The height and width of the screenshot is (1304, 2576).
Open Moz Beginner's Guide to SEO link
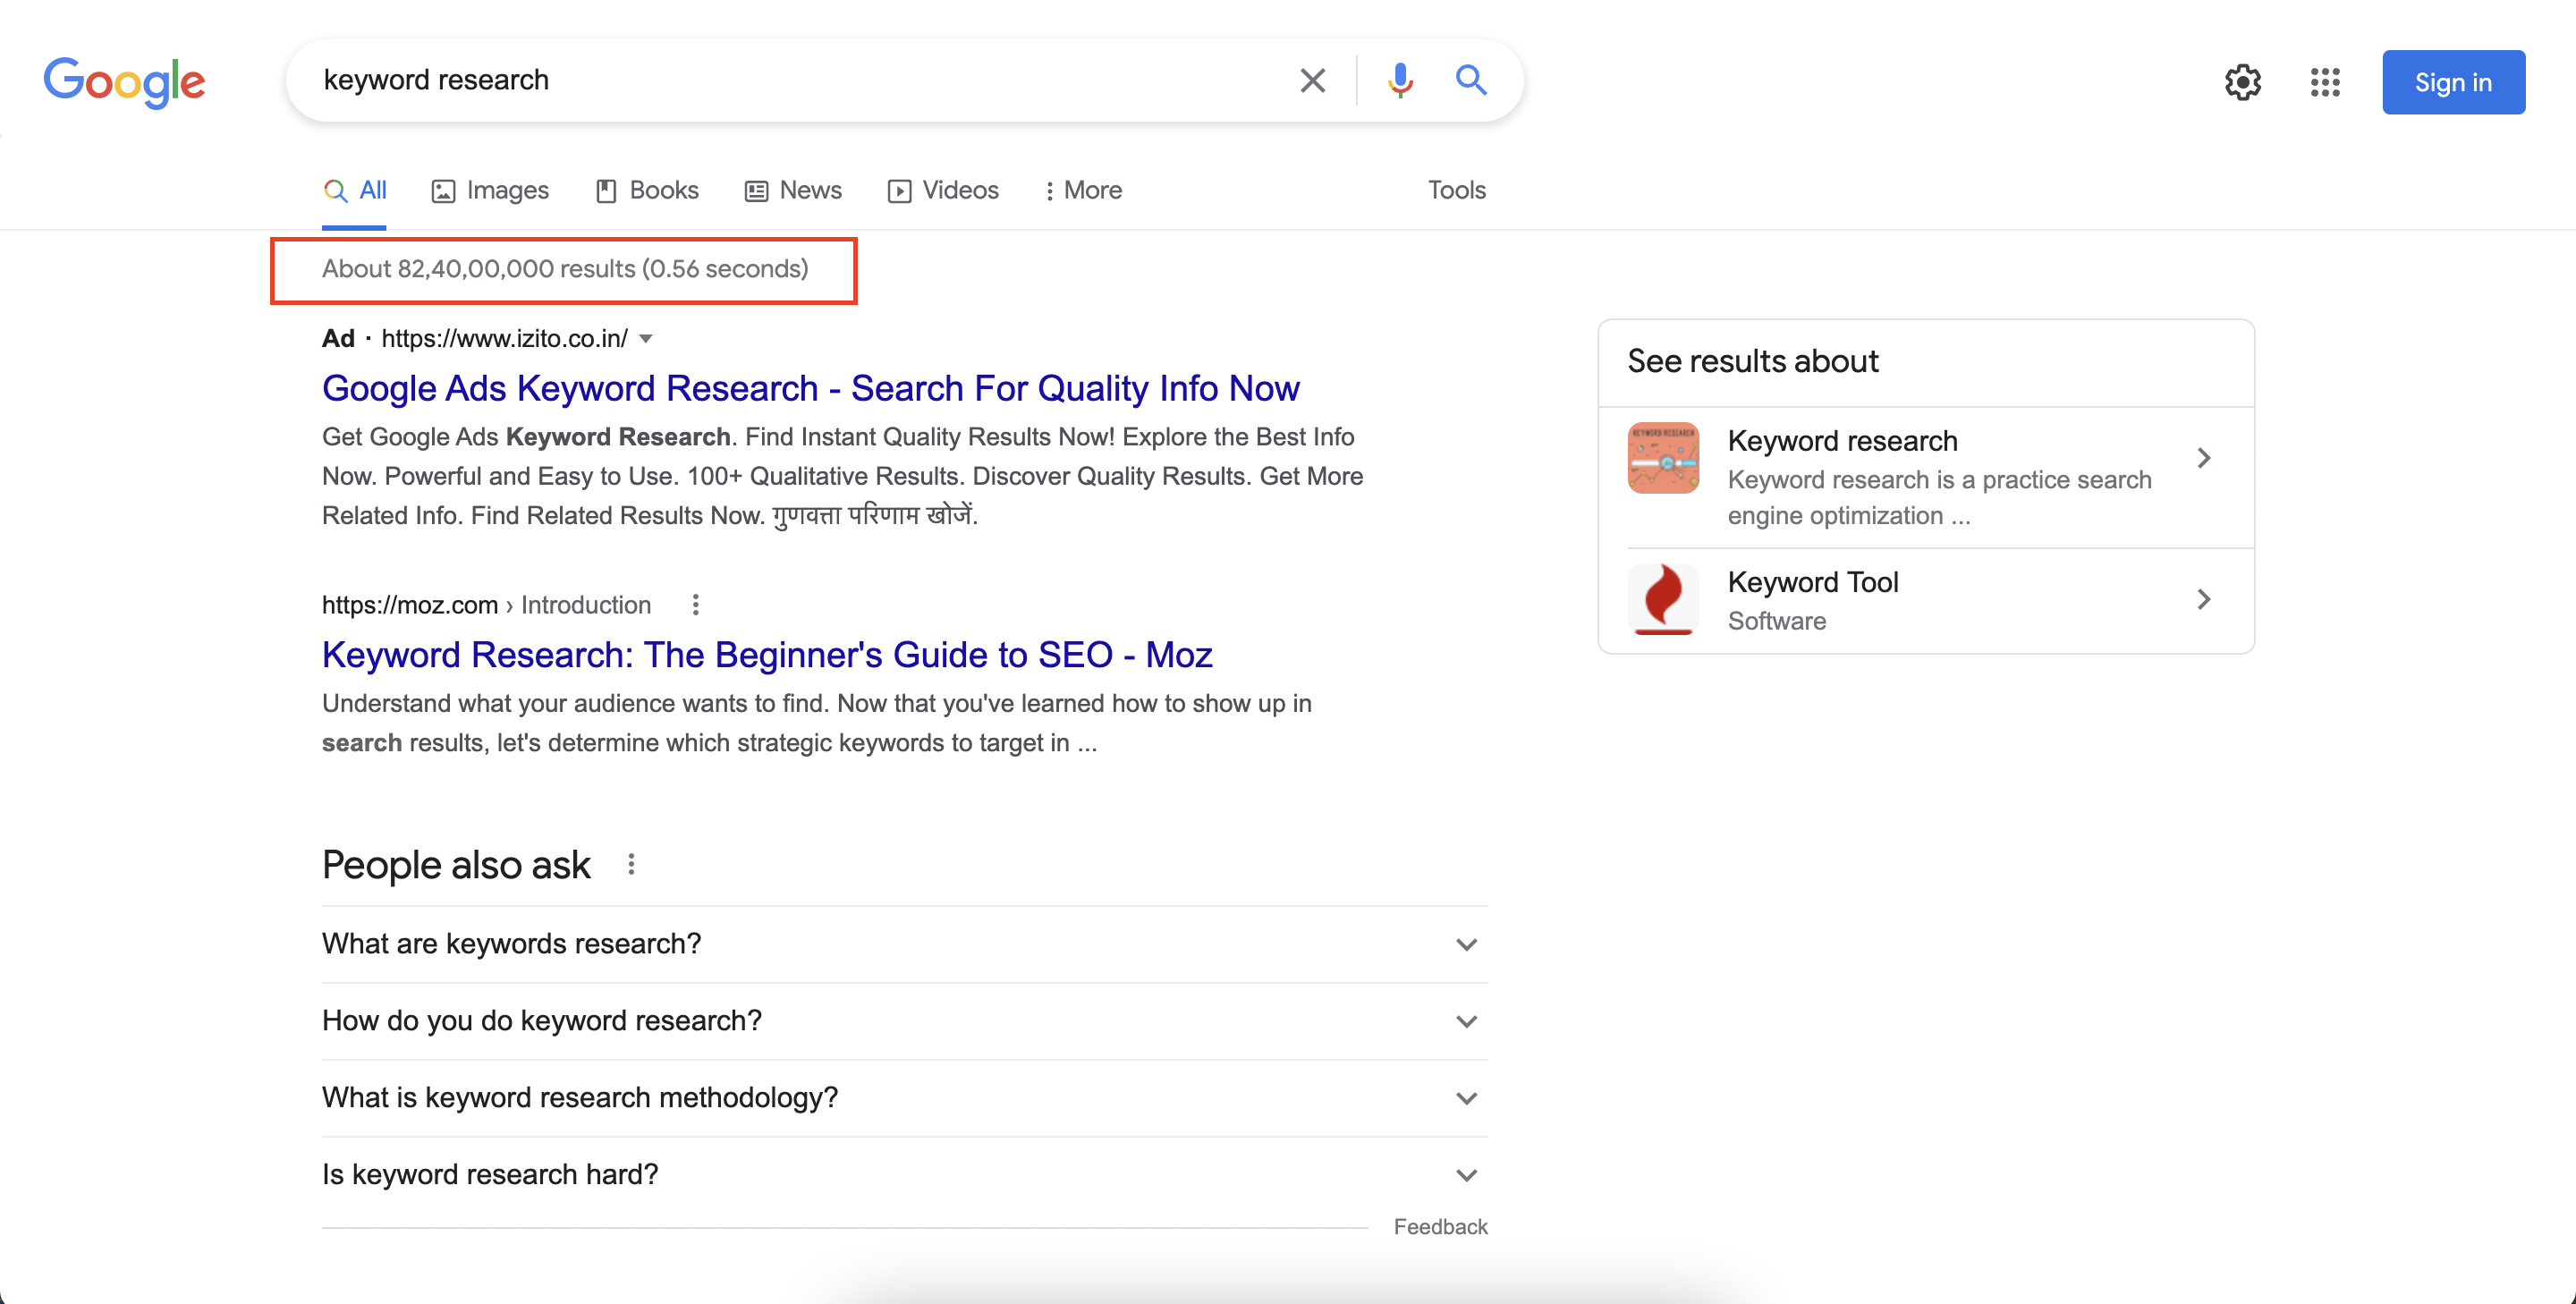(767, 655)
